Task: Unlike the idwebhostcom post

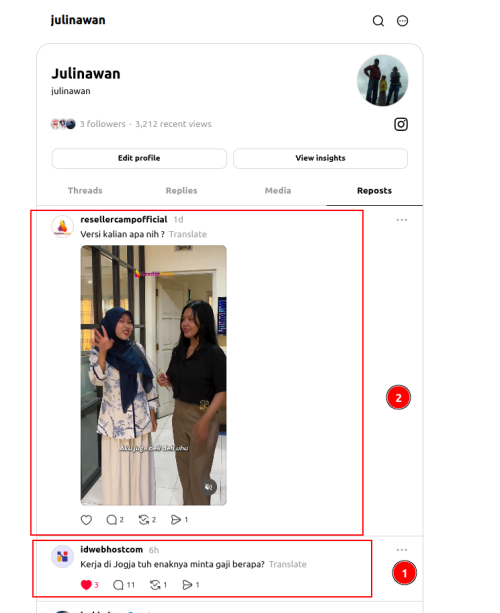Action: 86,585
